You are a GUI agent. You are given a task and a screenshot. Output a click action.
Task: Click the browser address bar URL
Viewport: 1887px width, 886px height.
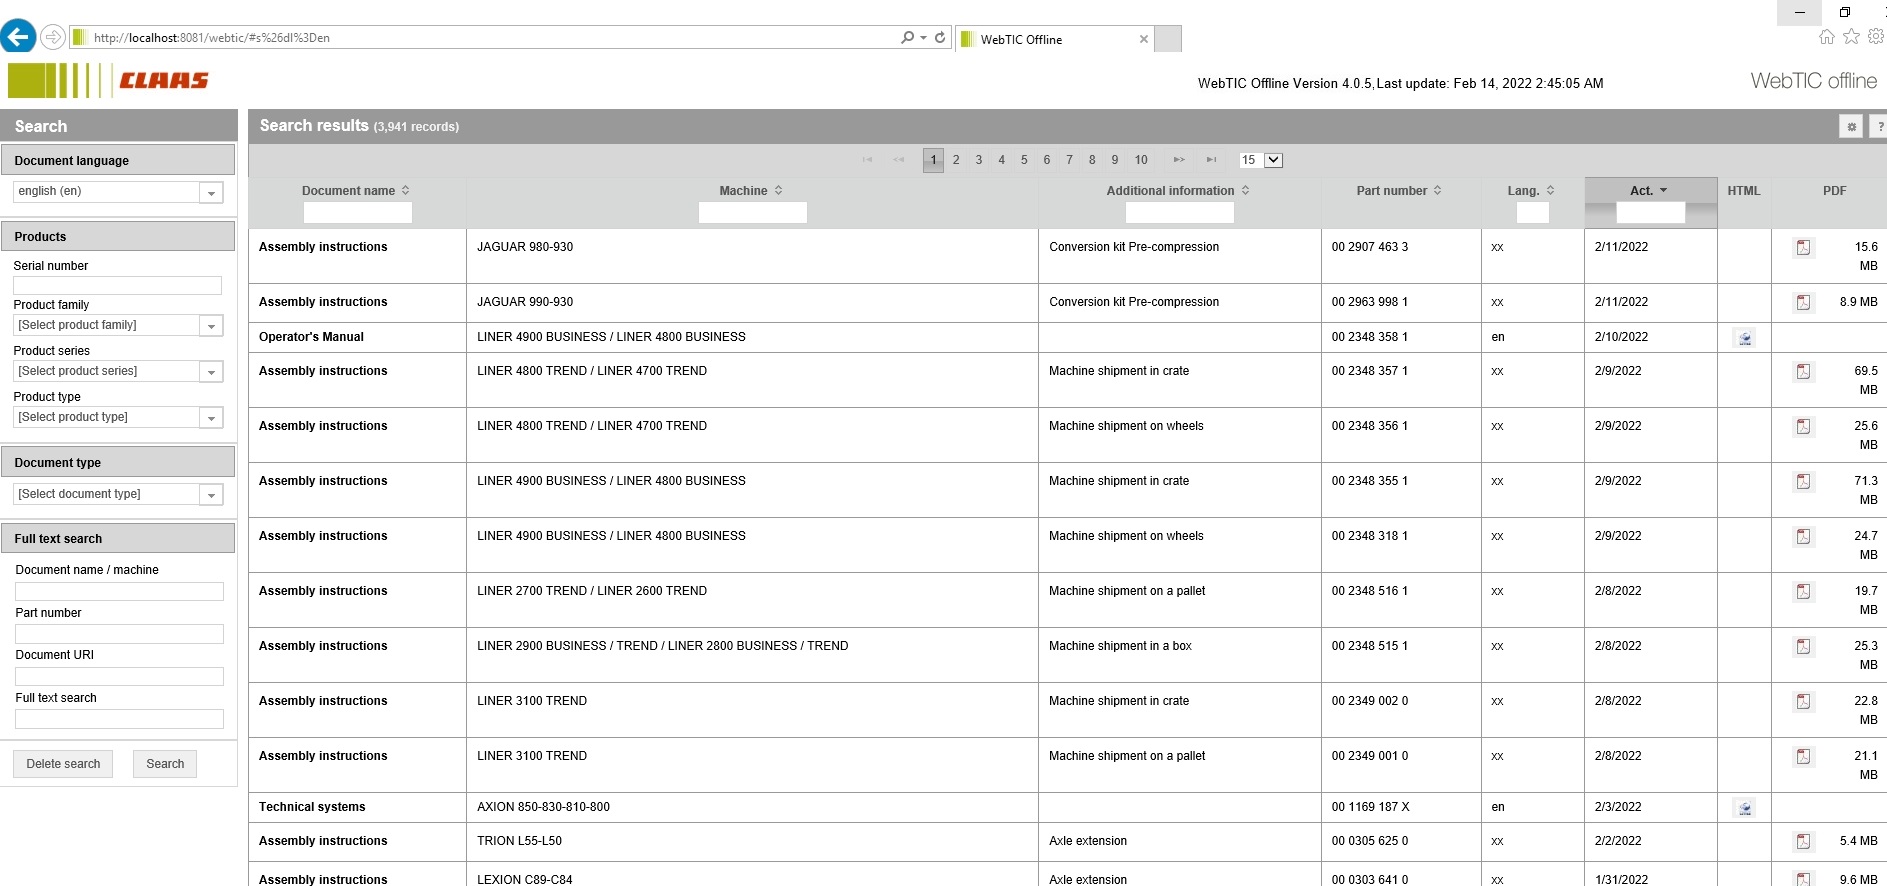(x=211, y=38)
